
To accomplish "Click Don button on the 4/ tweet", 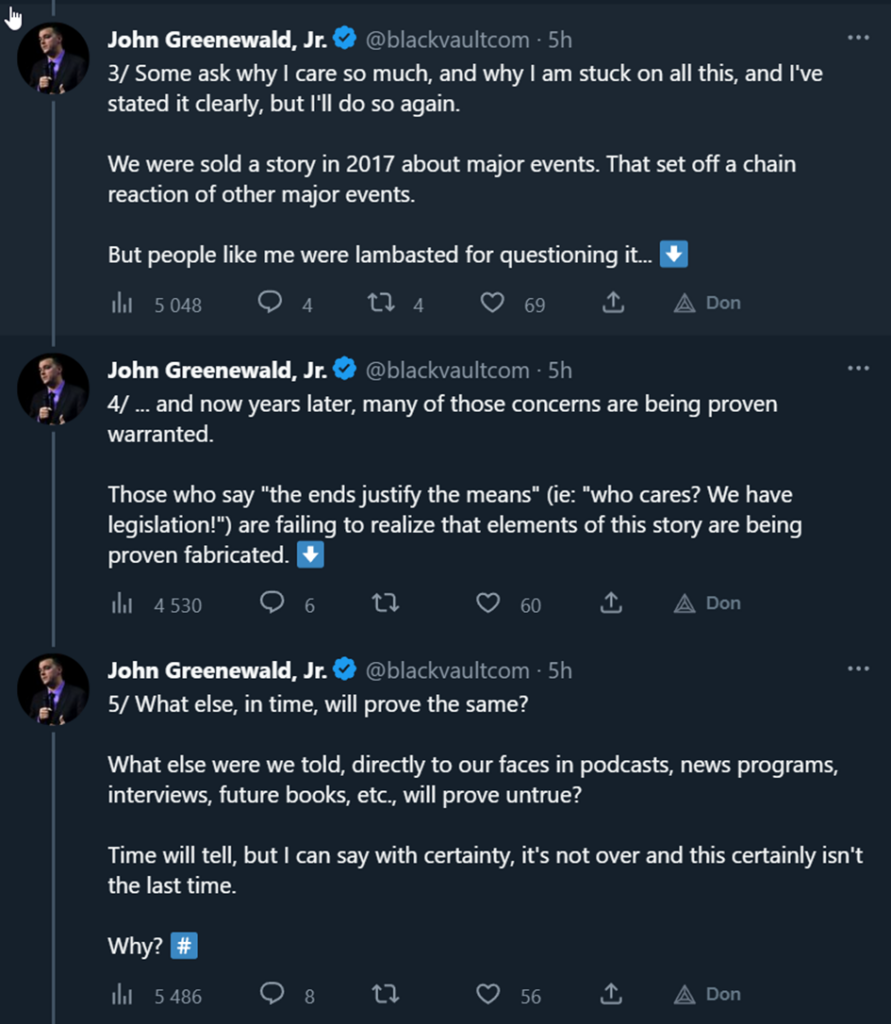I will click(707, 603).
